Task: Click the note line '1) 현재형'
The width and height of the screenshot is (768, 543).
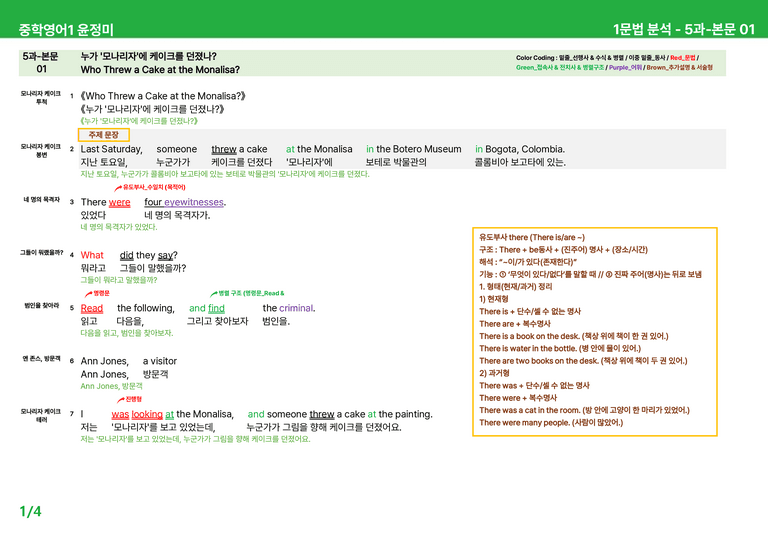Action: 494,299
